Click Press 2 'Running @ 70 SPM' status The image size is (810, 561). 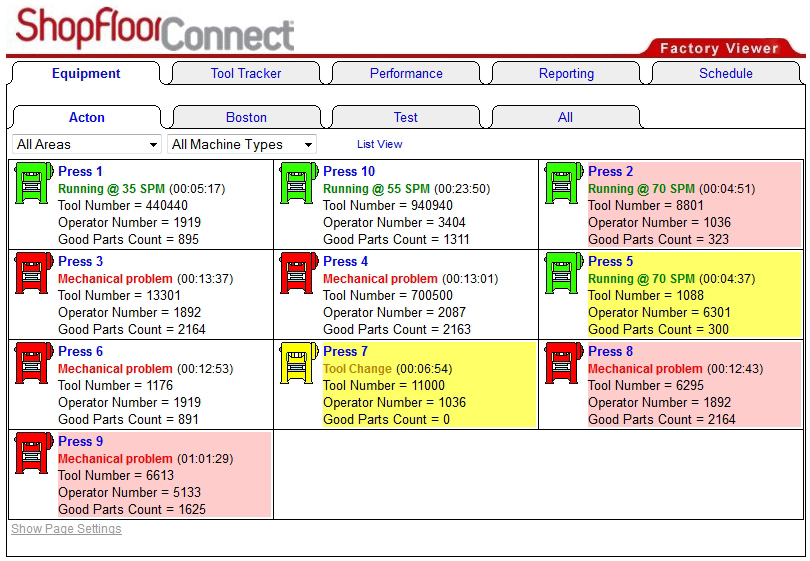[x=641, y=189]
